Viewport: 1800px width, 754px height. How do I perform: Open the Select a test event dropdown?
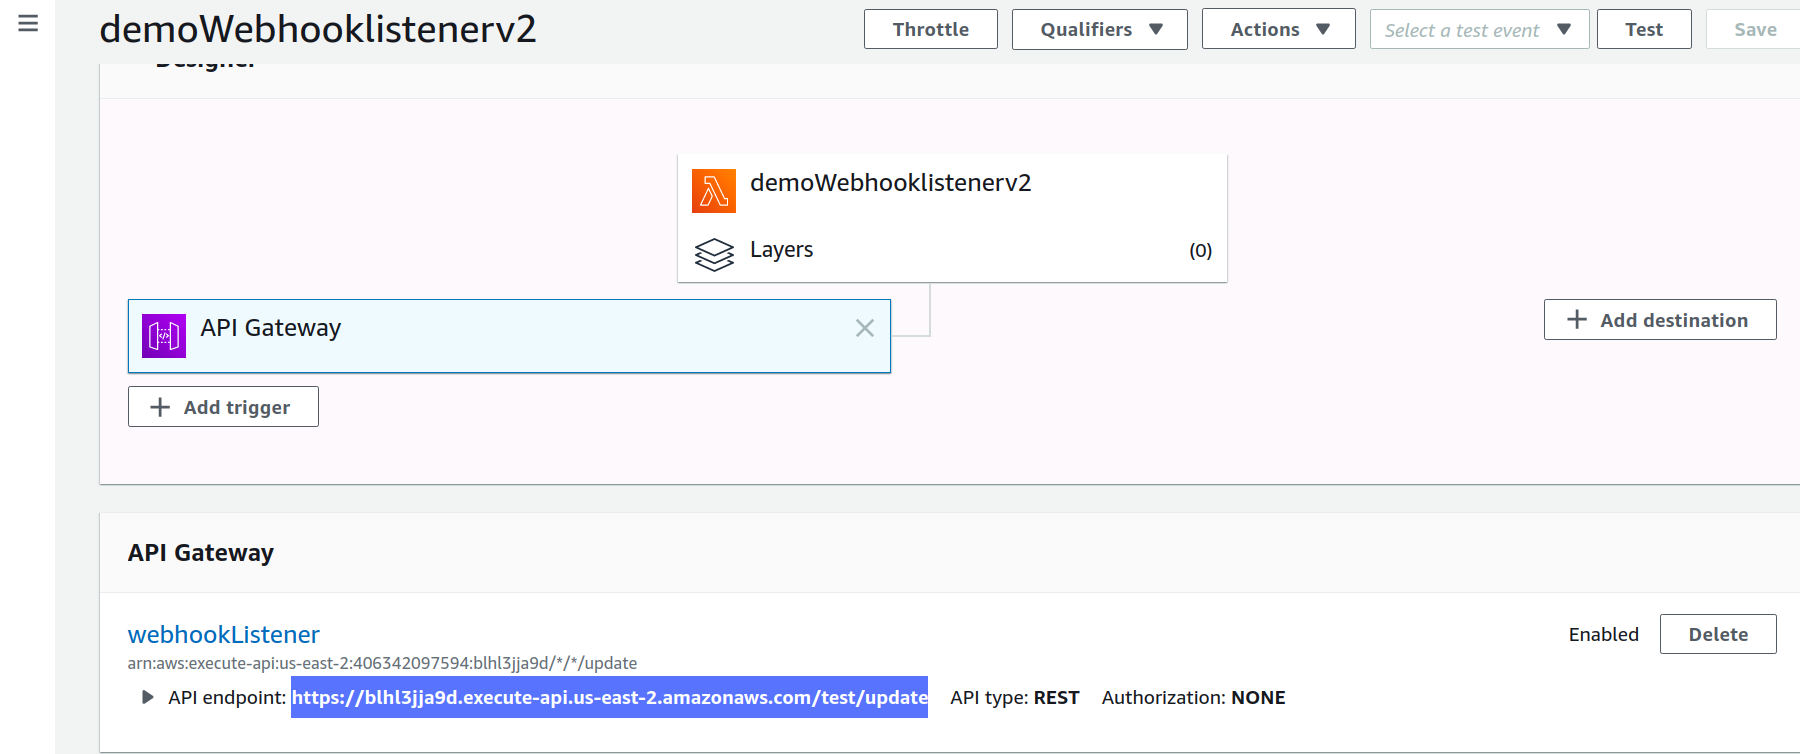click(x=1479, y=29)
